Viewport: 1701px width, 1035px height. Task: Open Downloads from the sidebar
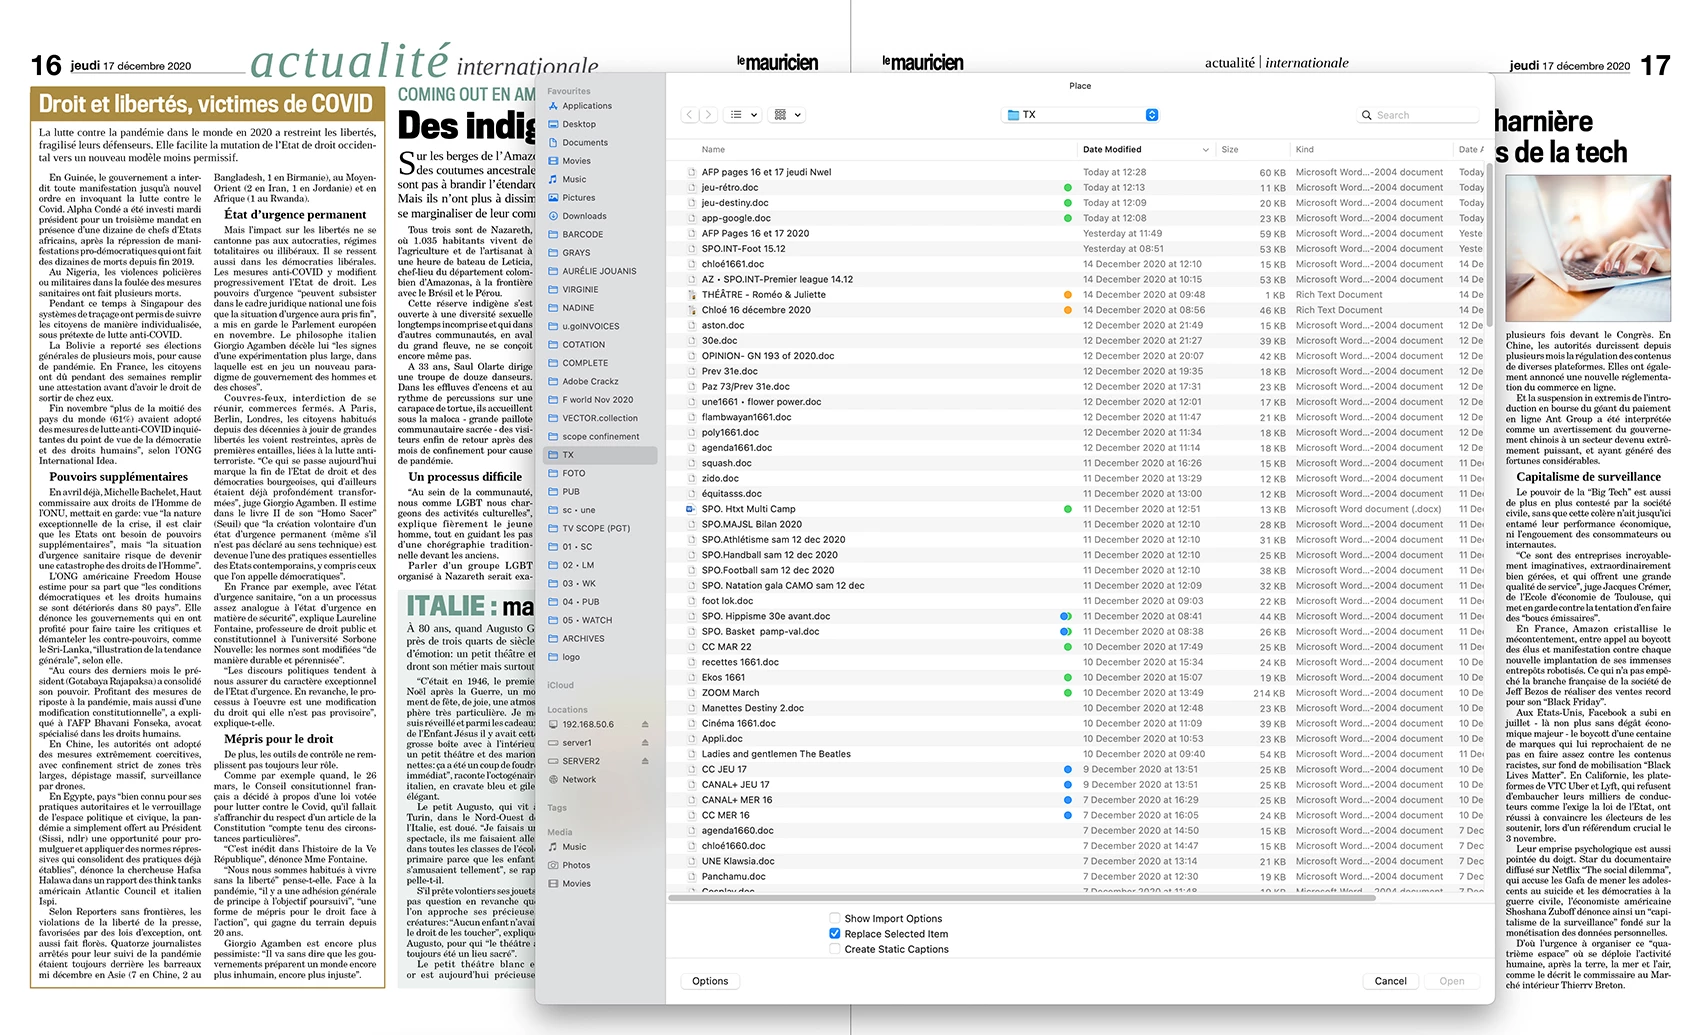[x=584, y=216]
